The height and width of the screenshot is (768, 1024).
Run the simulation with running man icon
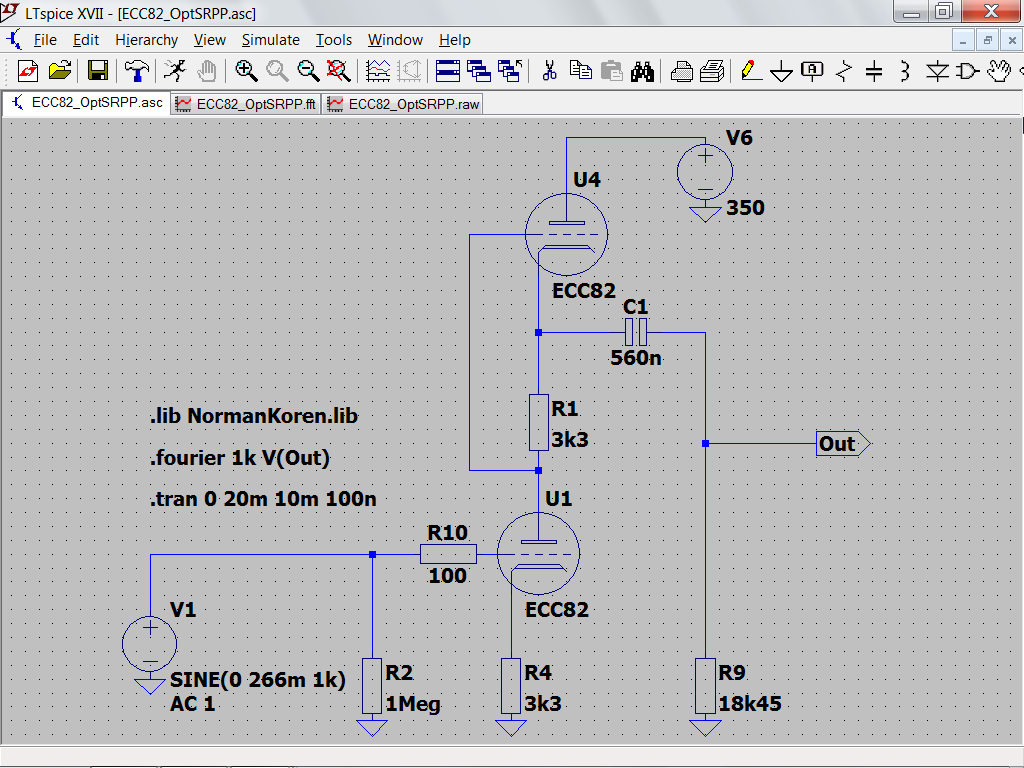coord(174,71)
